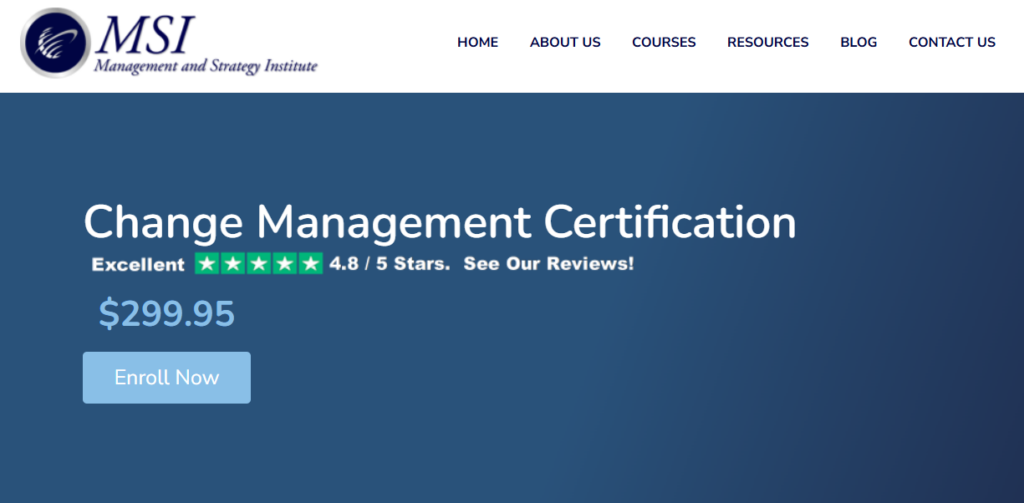Click the MSI circular logo emblem
This screenshot has width=1024, height=503.
(56, 42)
